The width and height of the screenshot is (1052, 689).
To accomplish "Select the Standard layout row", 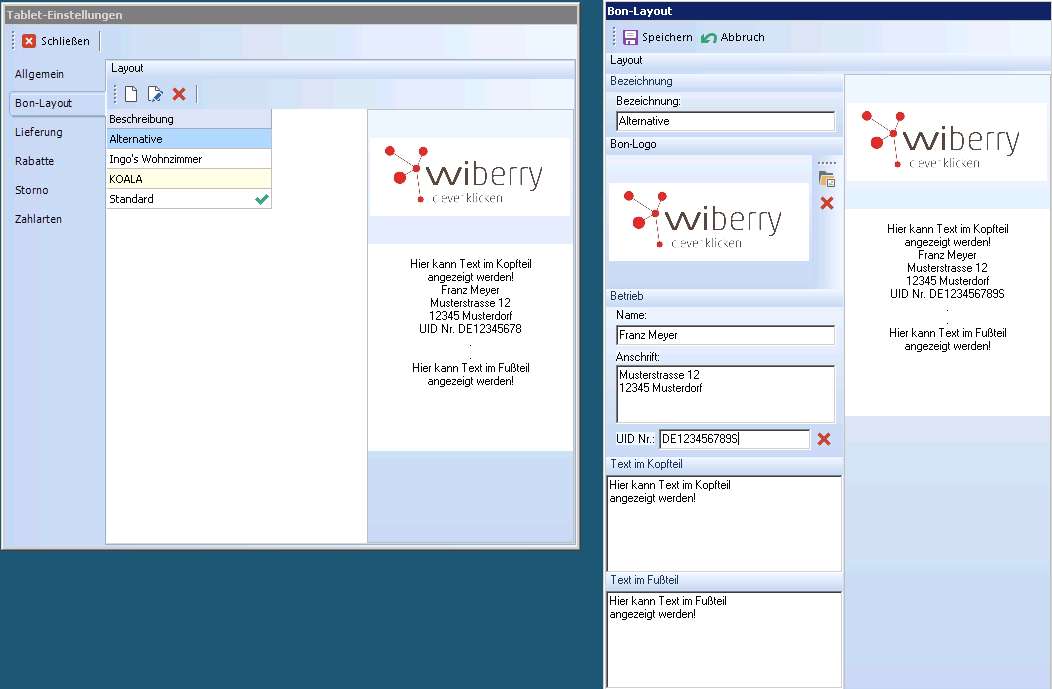I will coord(189,199).
